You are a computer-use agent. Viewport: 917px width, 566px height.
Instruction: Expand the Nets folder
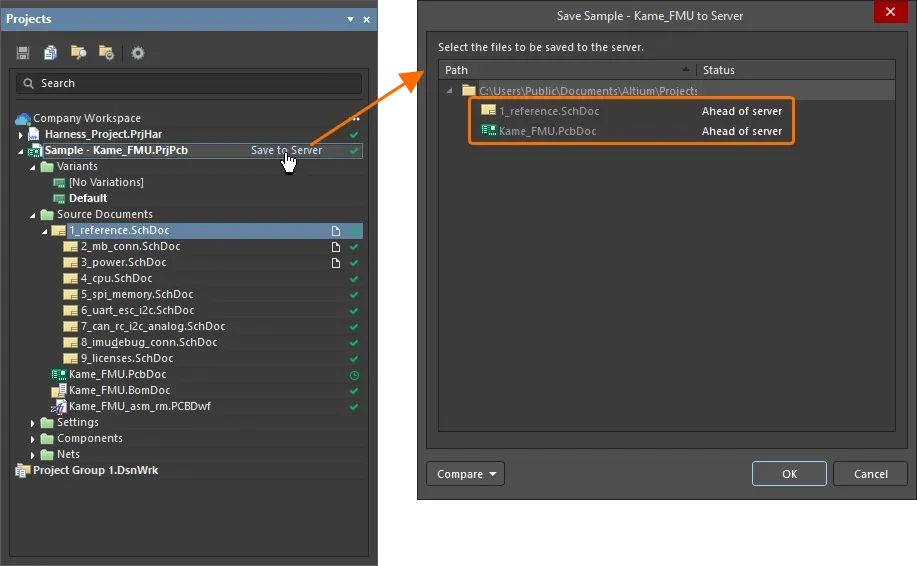(x=33, y=455)
